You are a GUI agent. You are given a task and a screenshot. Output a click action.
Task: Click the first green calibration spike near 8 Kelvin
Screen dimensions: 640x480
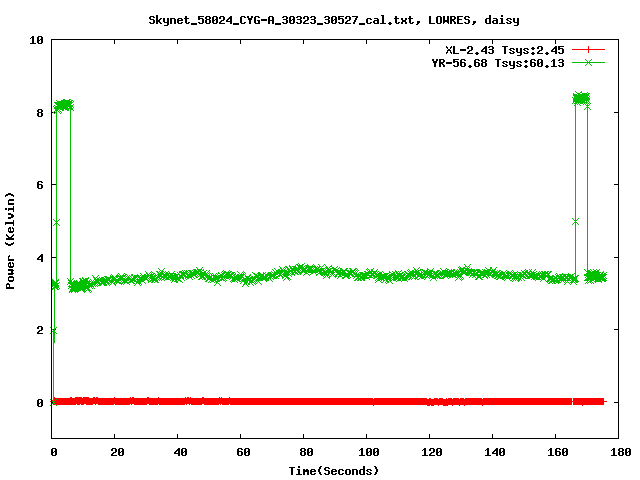[64, 105]
